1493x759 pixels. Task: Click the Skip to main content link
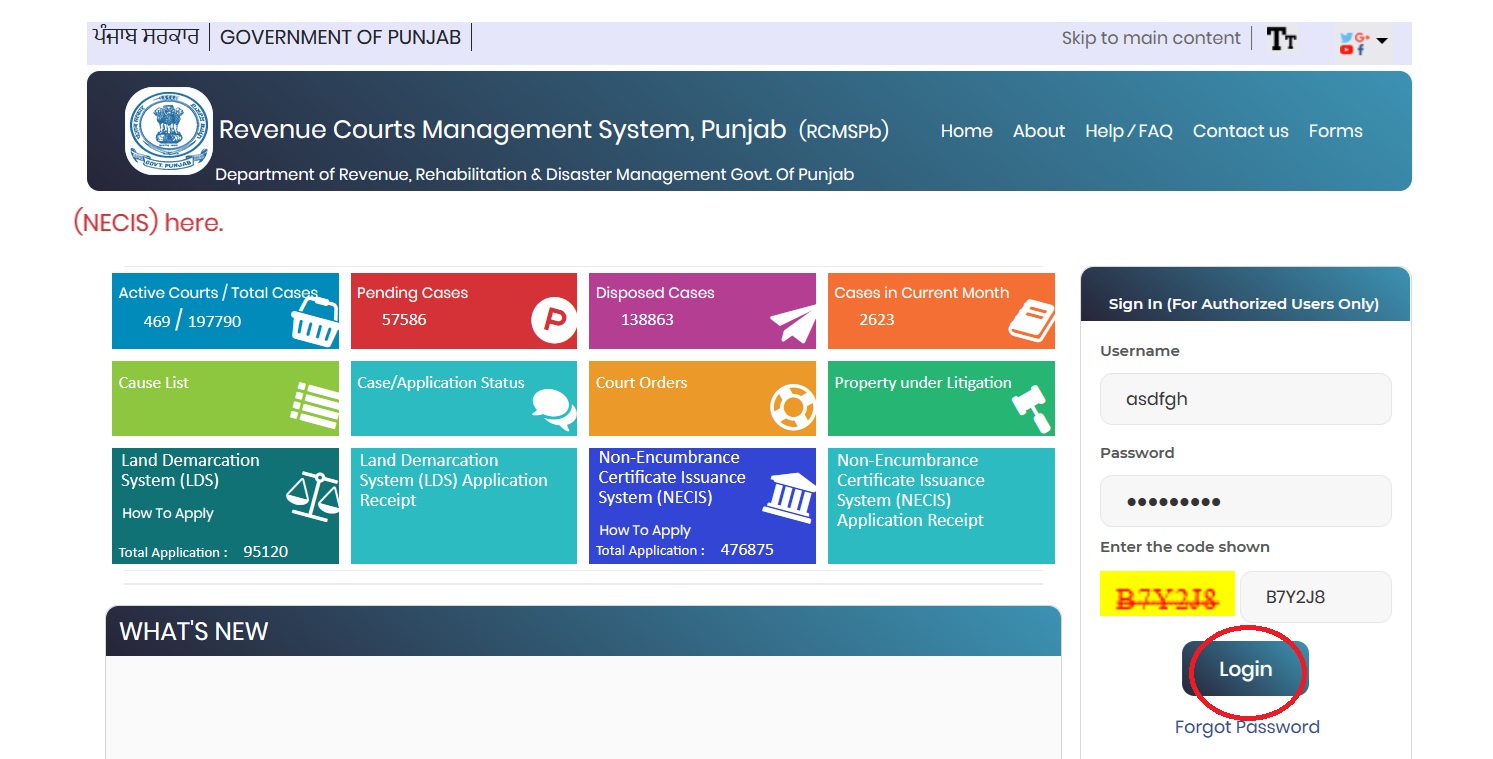tap(1150, 38)
